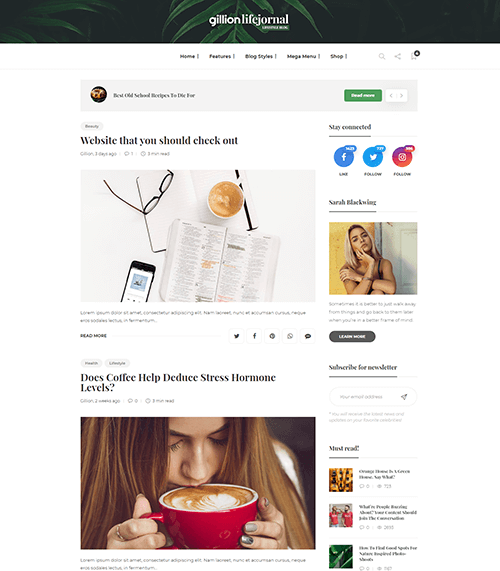The image size is (500, 571).
Task: Expand the Blog Styles dropdown menu
Action: click(x=261, y=56)
